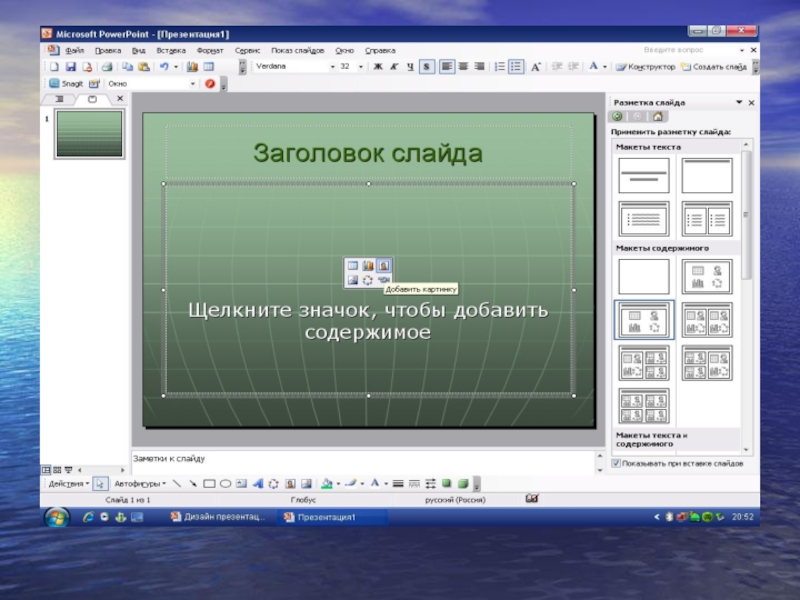Switch to Дизайн презентац... taskbar window

[x=218, y=517]
